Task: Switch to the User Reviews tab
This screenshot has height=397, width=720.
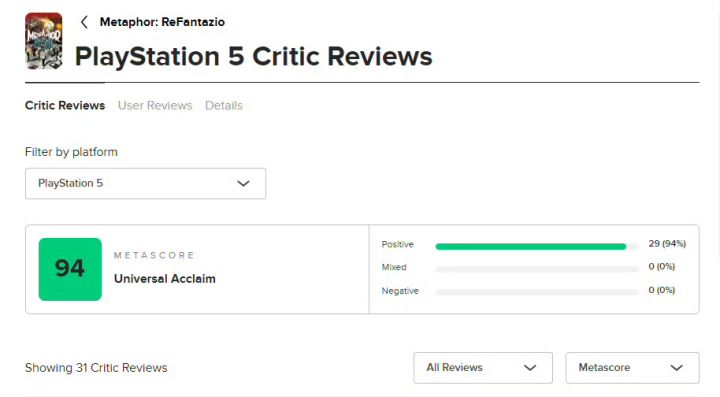Action: point(155,106)
